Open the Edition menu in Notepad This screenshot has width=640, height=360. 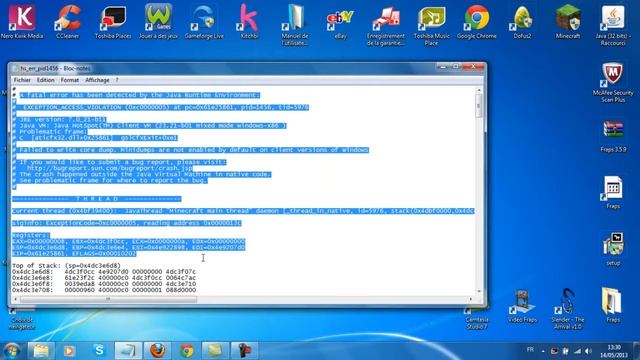pyautogui.click(x=45, y=80)
